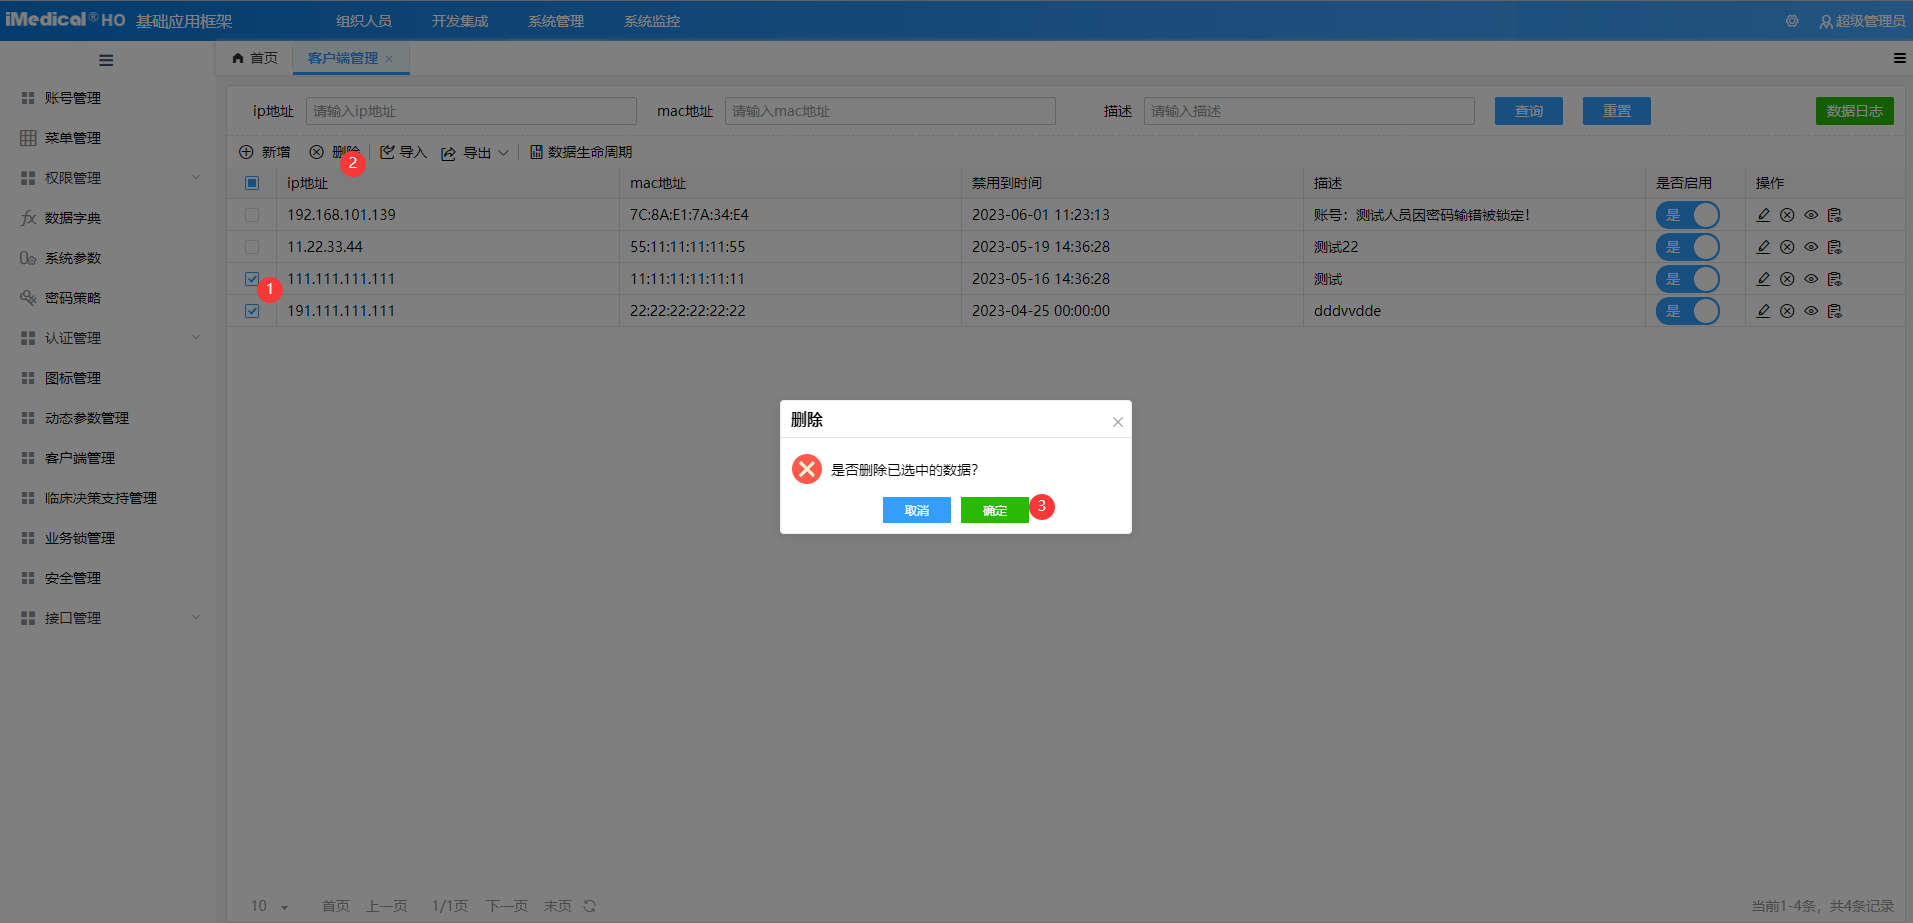The height and width of the screenshot is (923, 1913).
Task: Click the eye view icon for 111.111.111.111
Action: tap(1811, 279)
